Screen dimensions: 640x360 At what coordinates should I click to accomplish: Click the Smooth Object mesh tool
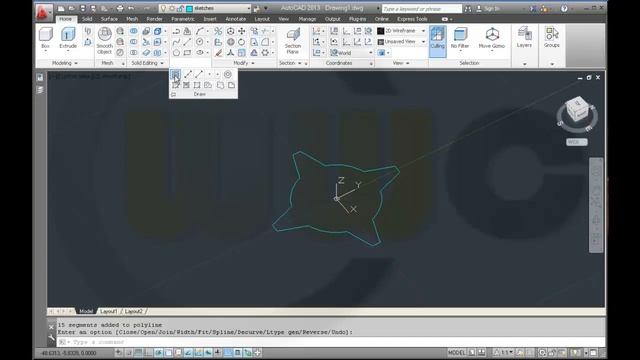click(104, 40)
